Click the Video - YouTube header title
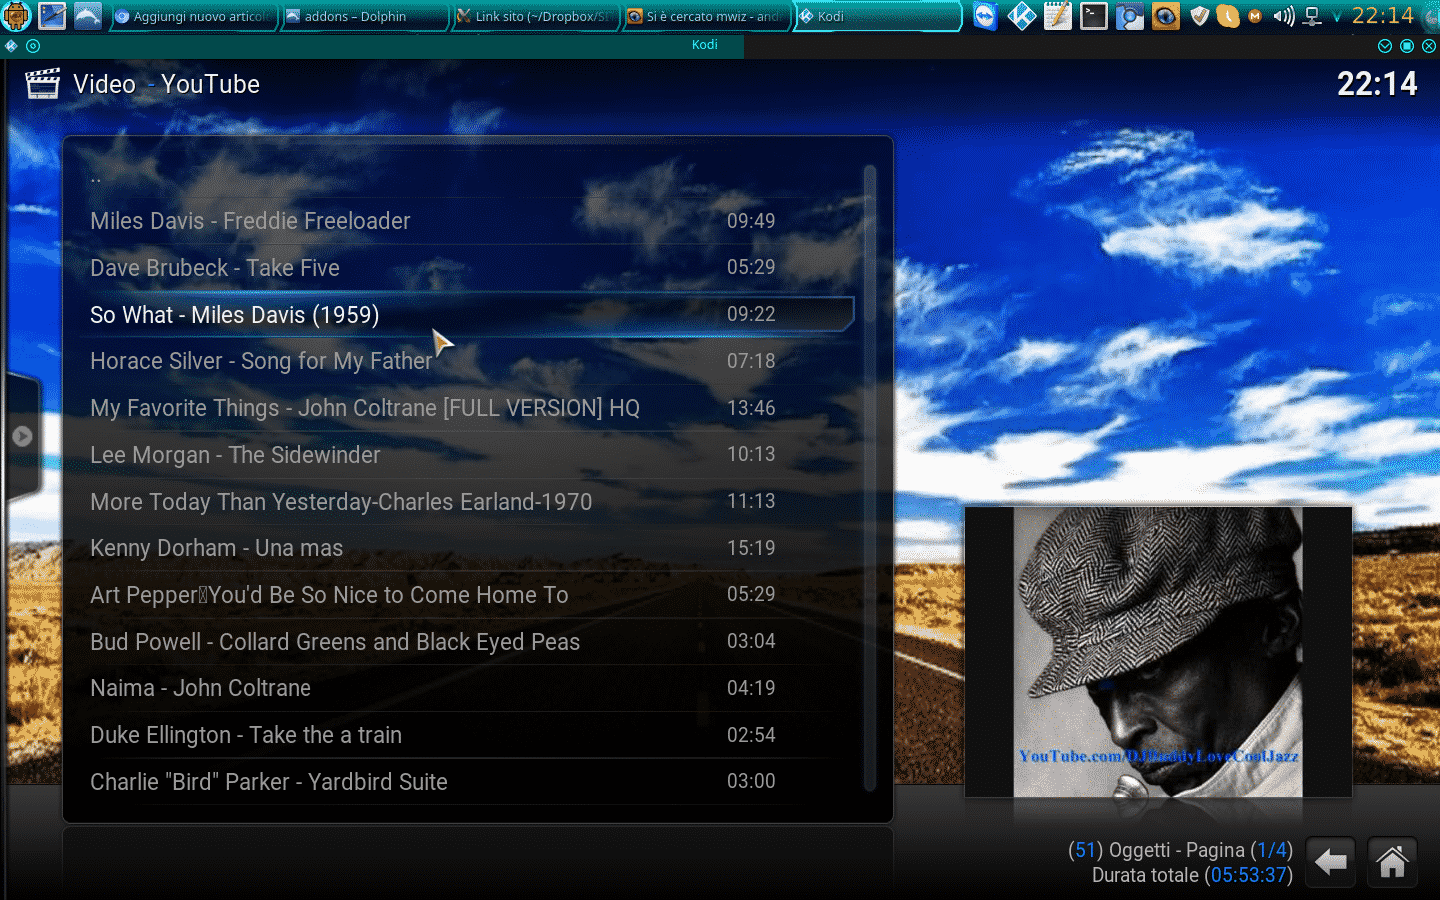Image resolution: width=1440 pixels, height=900 pixels. pyautogui.click(x=166, y=84)
